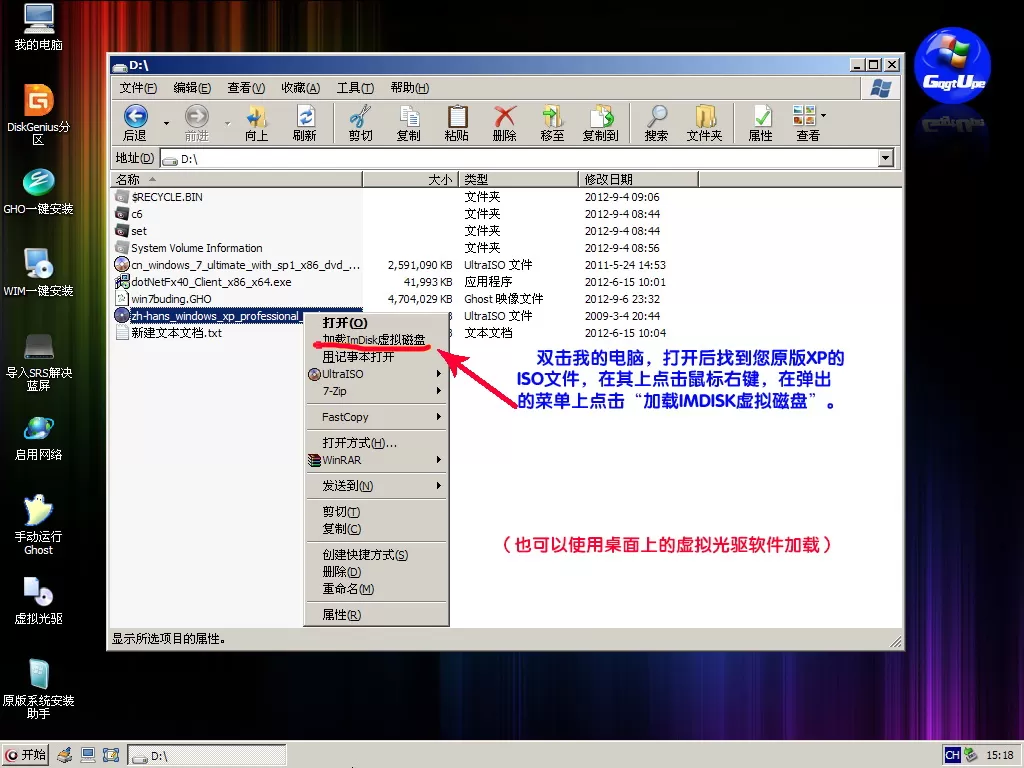The height and width of the screenshot is (768, 1024).
Task: Choose 属性(R) in context menu
Action: [x=341, y=615]
